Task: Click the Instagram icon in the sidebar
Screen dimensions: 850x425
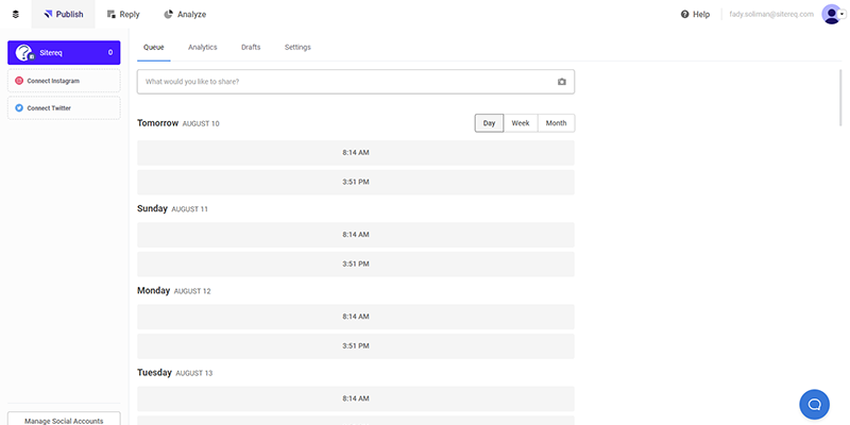Action: (19, 80)
